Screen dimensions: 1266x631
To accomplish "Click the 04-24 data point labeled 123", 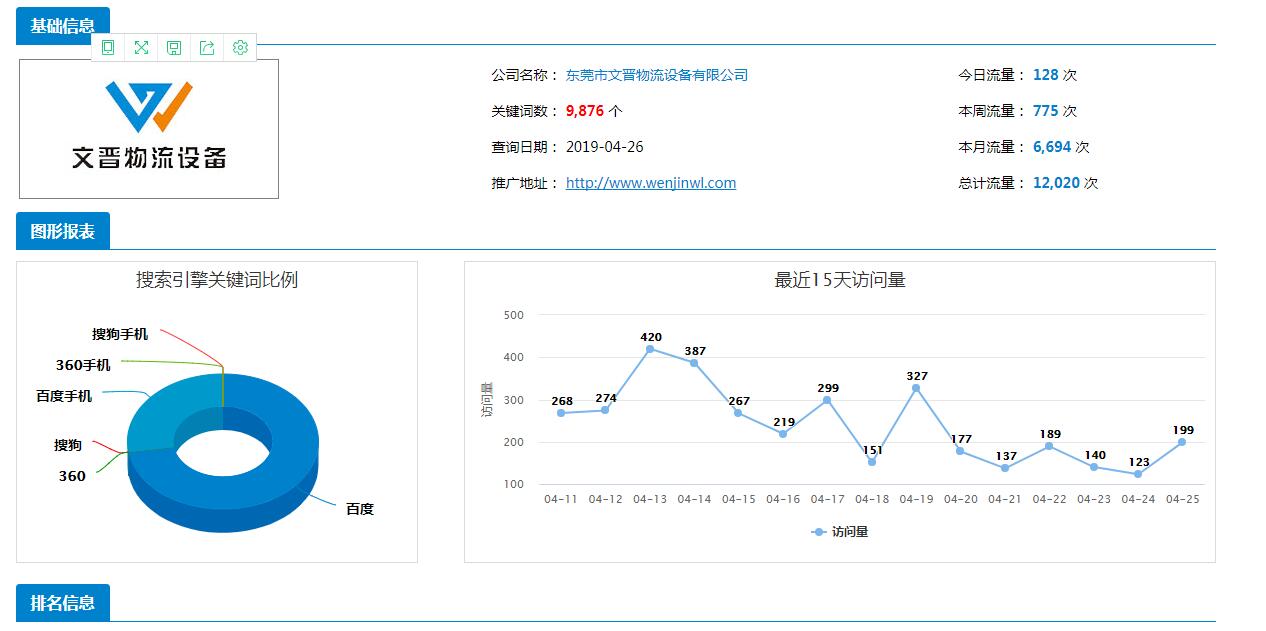I will (1138, 474).
